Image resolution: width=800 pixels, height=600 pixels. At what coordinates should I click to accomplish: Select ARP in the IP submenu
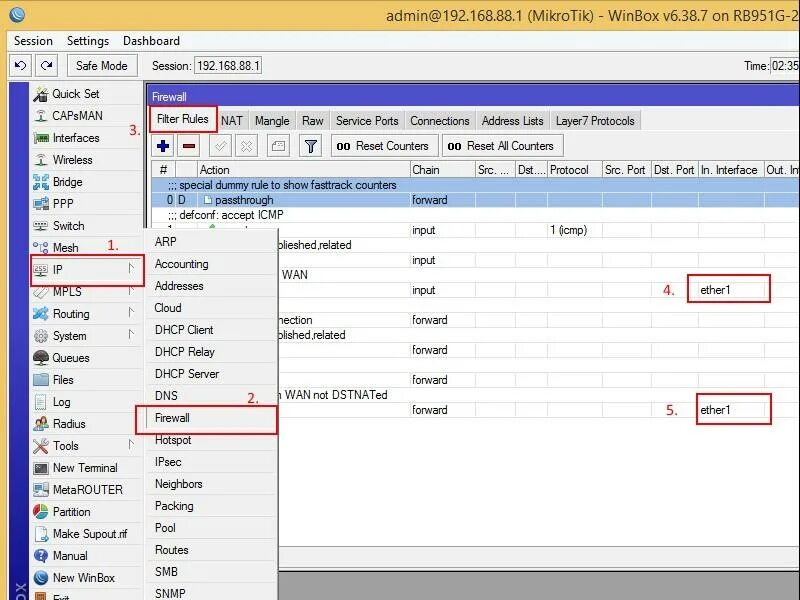(212, 242)
